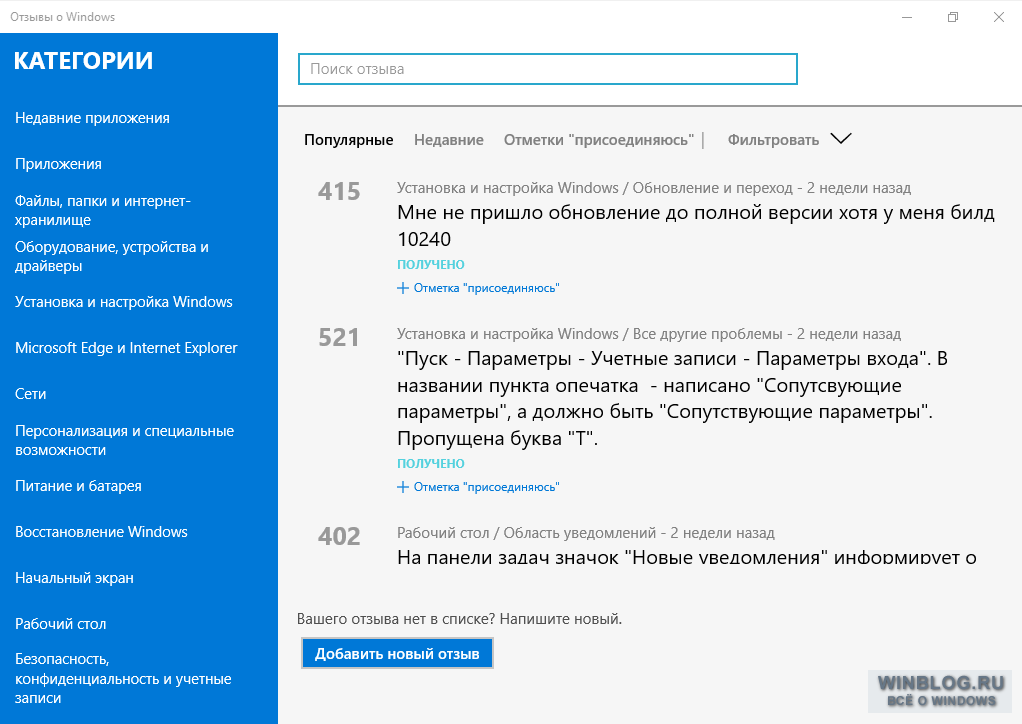Click the 521 vote count
The height and width of the screenshot is (724, 1022).
coord(339,338)
